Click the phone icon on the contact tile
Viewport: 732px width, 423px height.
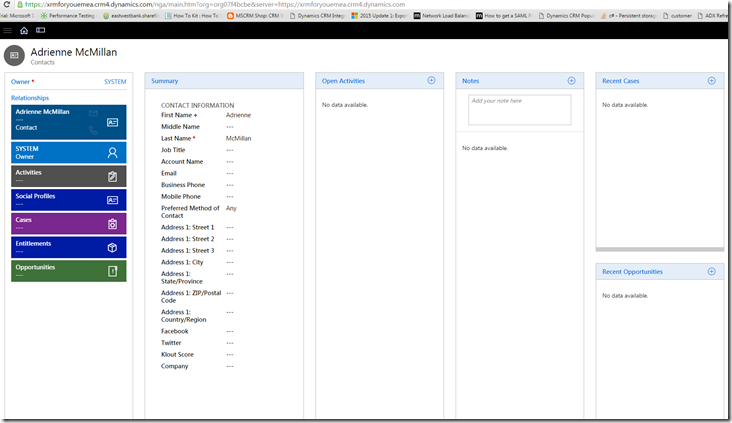point(93,130)
